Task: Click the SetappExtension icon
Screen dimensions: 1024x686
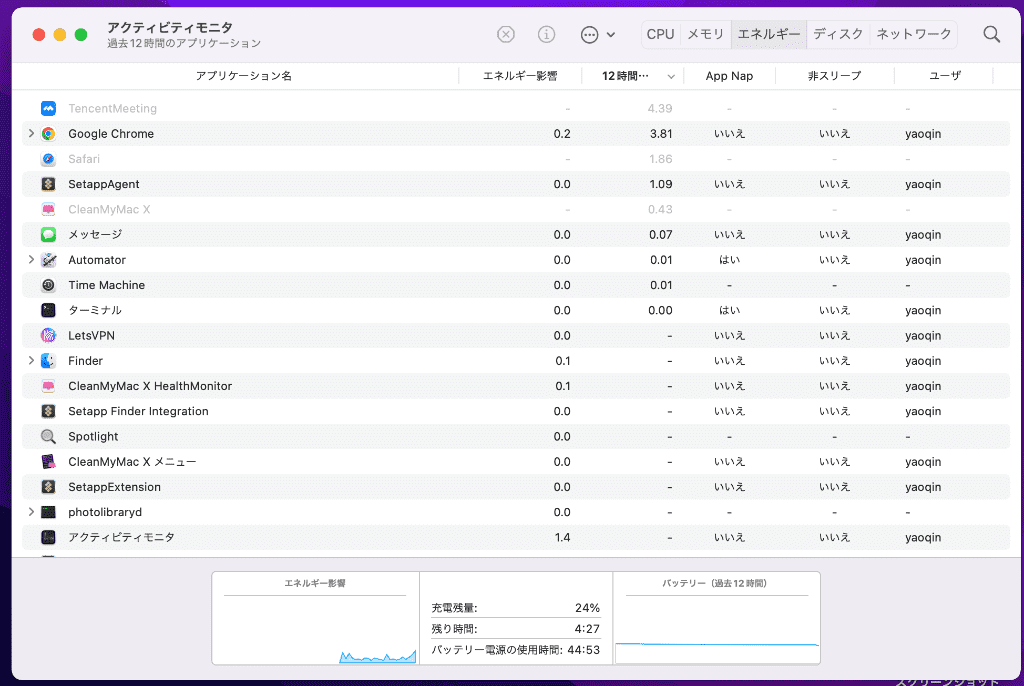Action: [x=48, y=487]
